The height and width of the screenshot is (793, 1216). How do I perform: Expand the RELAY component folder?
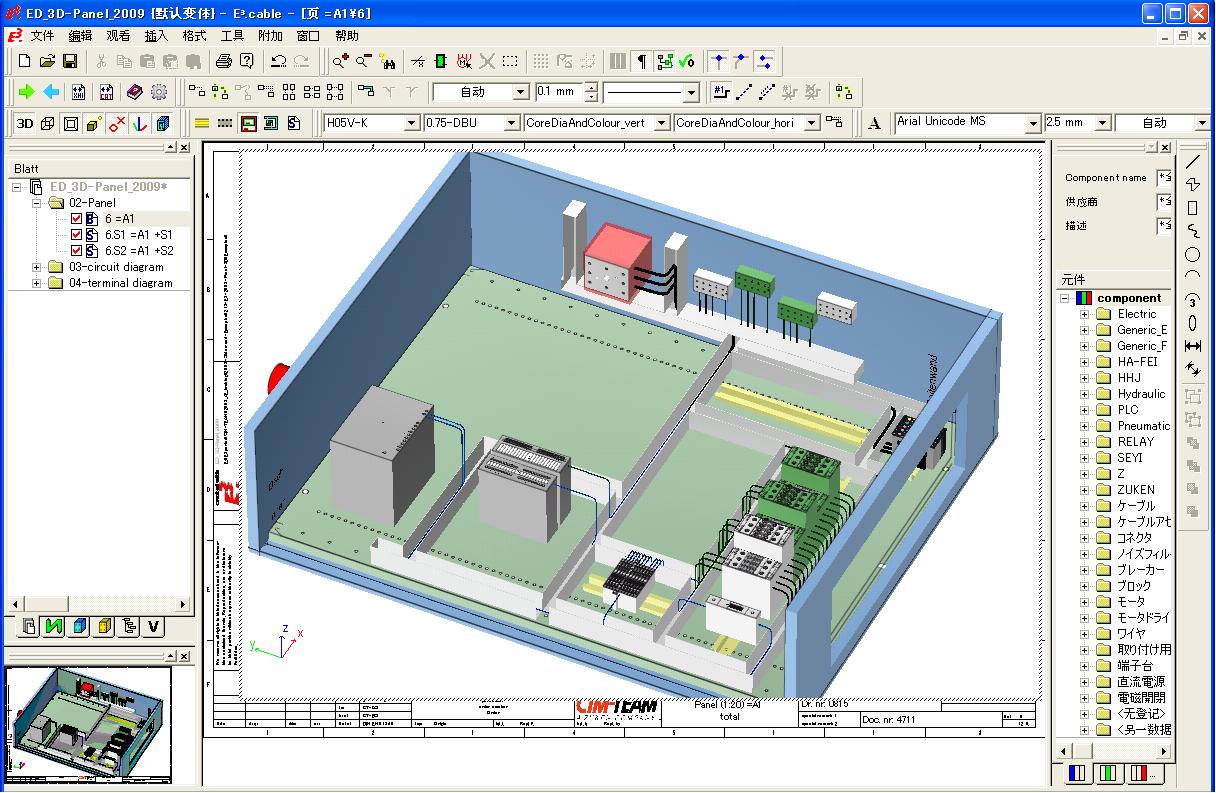click(x=1084, y=442)
